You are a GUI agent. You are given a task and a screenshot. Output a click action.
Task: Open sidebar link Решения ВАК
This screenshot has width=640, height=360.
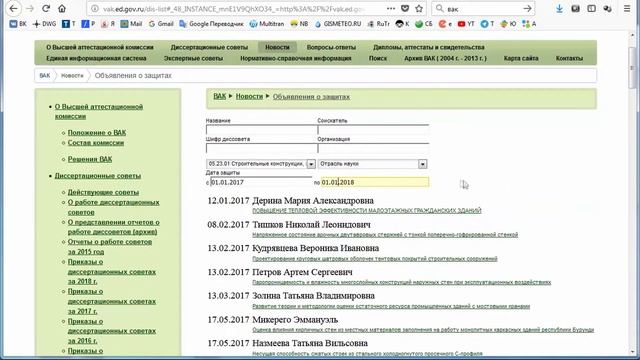(x=90, y=159)
